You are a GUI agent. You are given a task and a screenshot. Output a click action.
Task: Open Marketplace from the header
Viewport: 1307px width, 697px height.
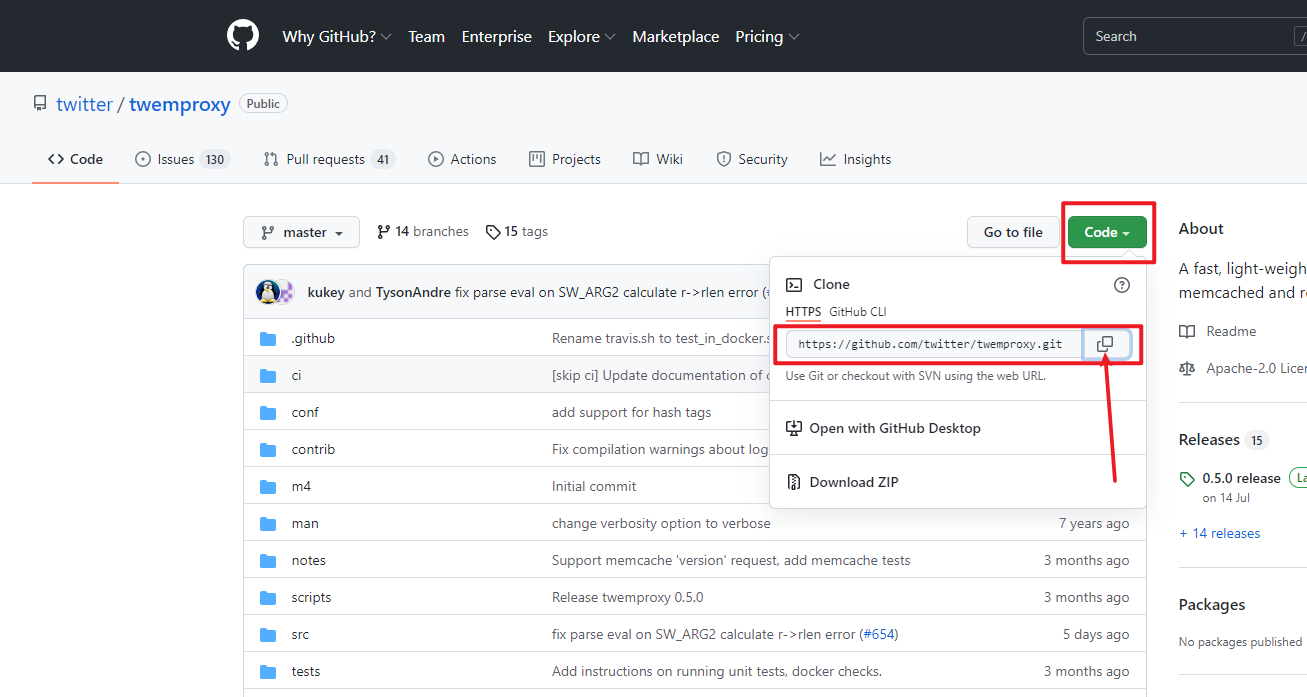676,36
